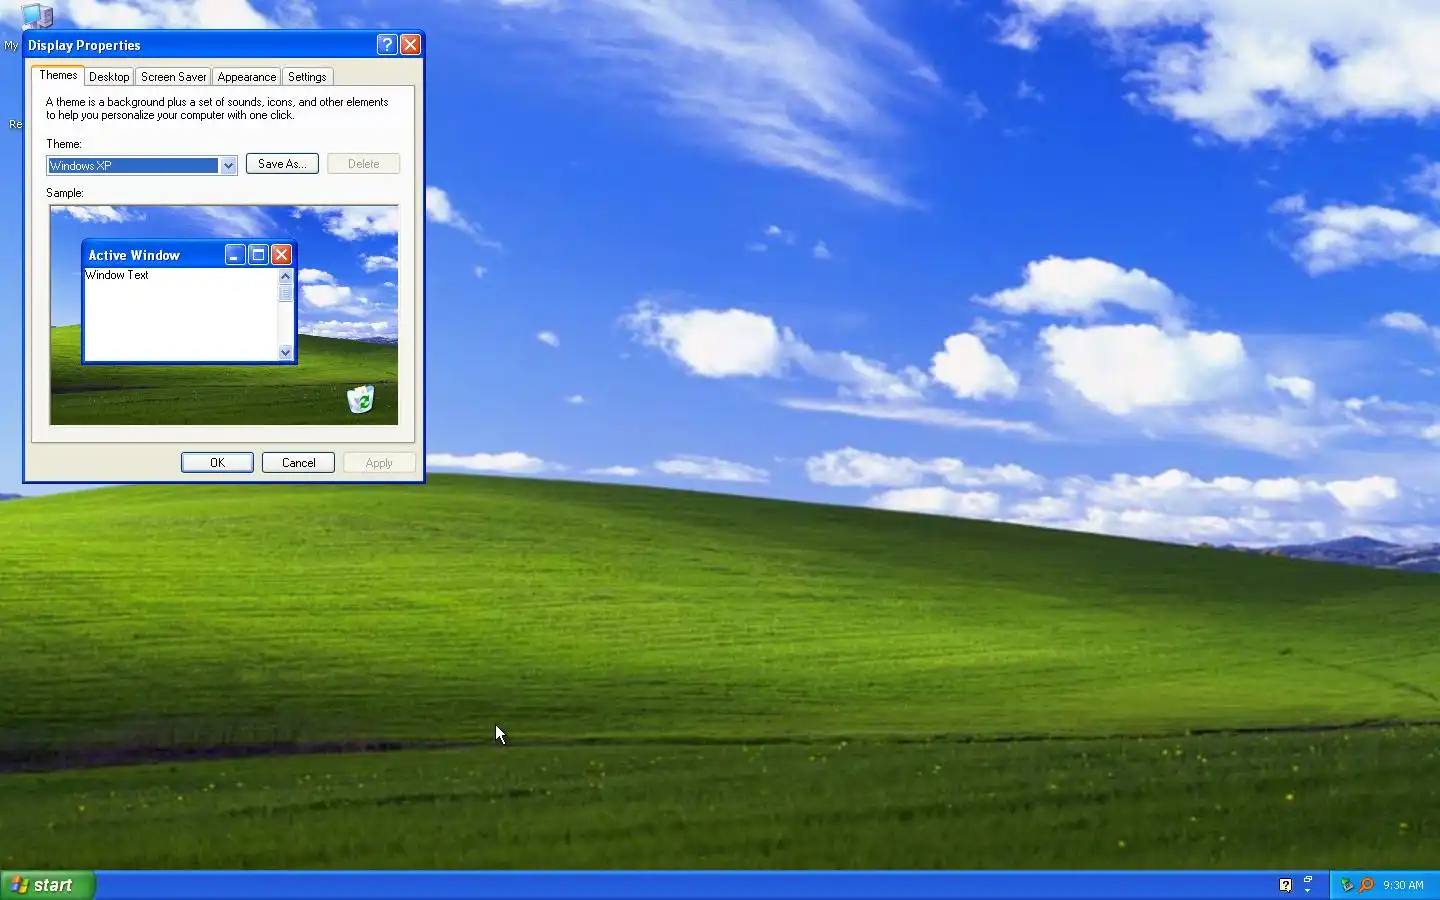This screenshot has height=900, width=1440.
Task: Click the greyed Apply button
Action: coord(379,463)
